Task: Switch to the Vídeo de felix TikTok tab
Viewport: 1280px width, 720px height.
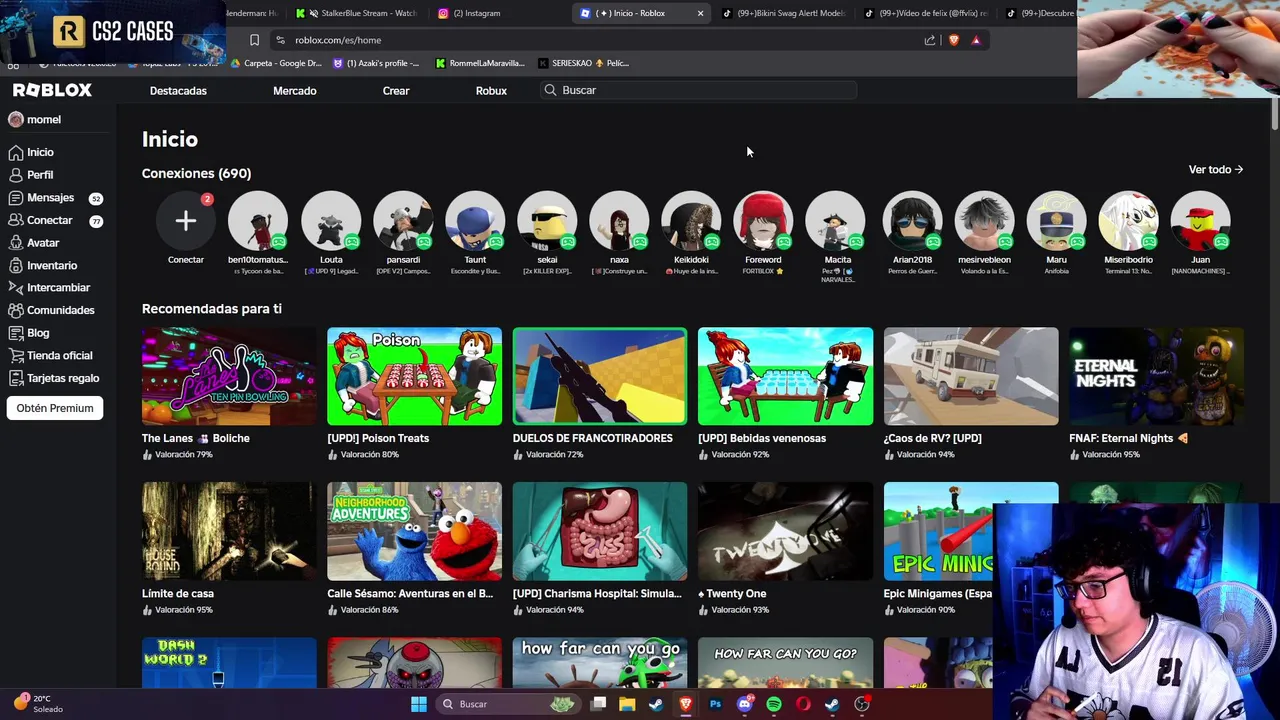Action: point(927,13)
